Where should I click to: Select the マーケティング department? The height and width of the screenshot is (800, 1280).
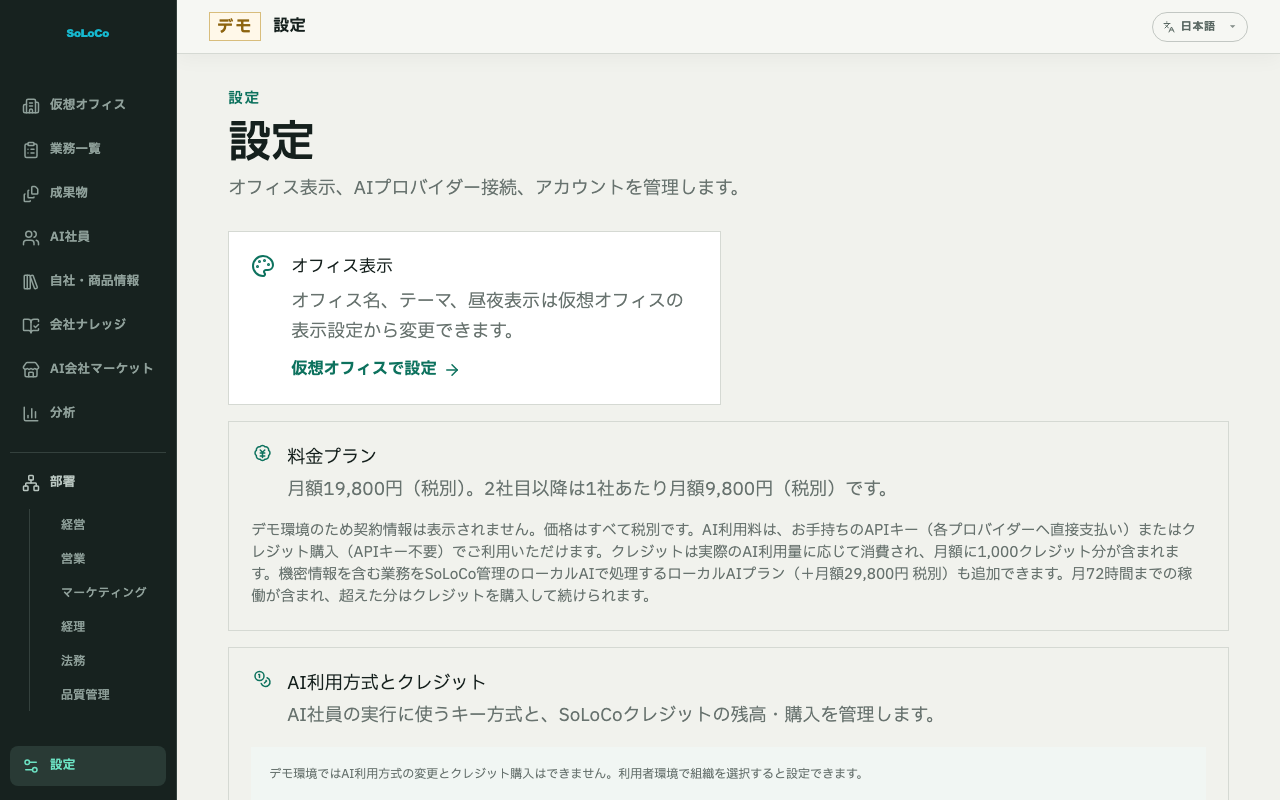[104, 593]
